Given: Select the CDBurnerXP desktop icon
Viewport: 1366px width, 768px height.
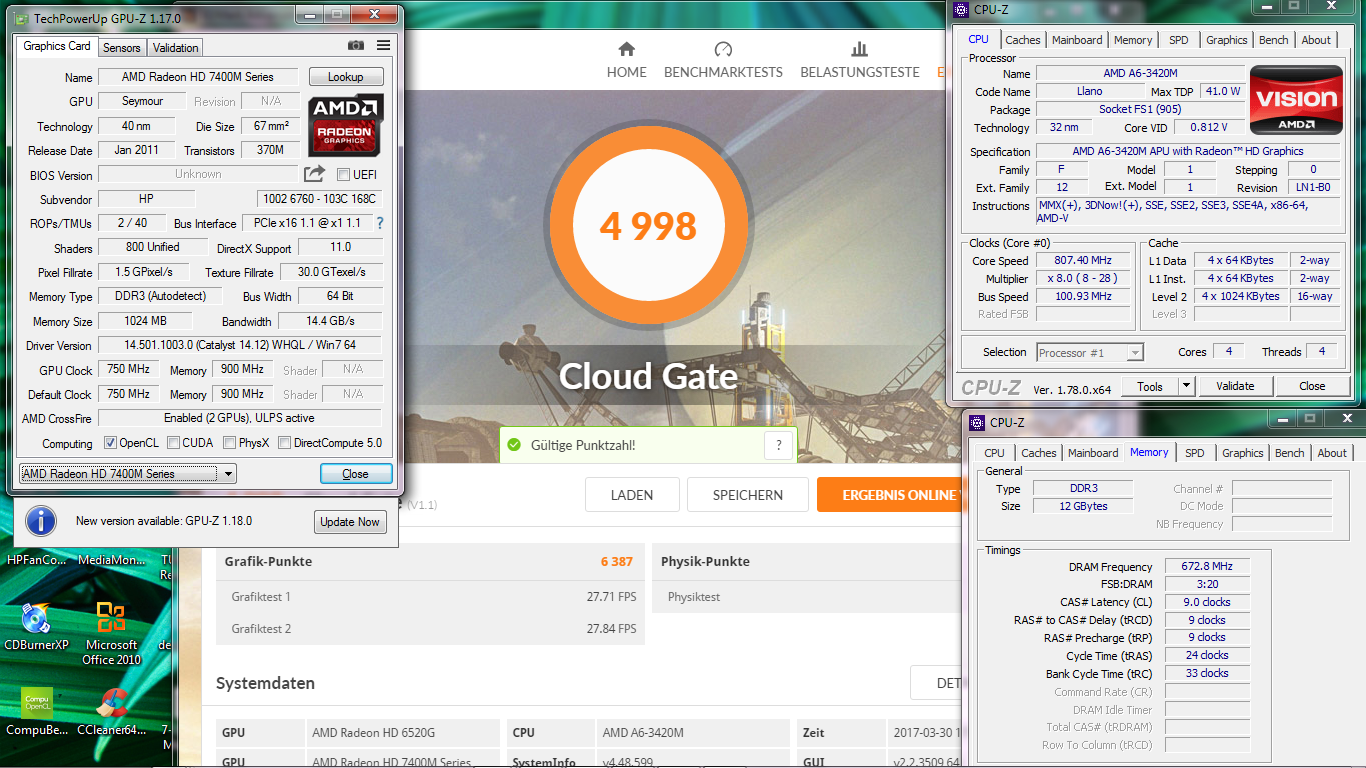Looking at the screenshot, I should [36, 620].
